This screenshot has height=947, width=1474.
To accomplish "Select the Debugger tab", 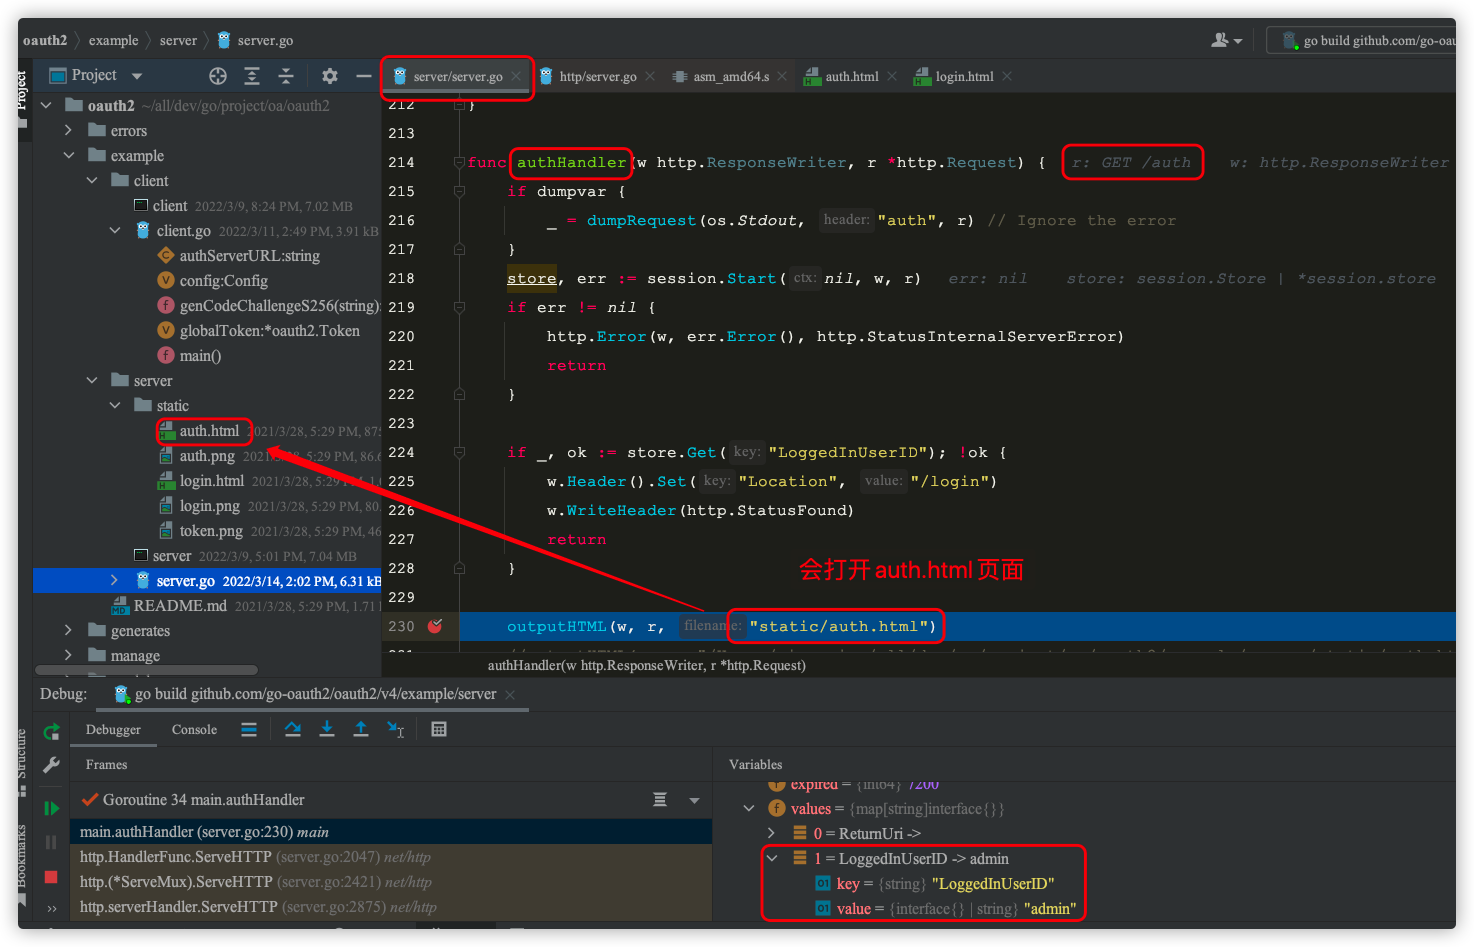I will [113, 729].
